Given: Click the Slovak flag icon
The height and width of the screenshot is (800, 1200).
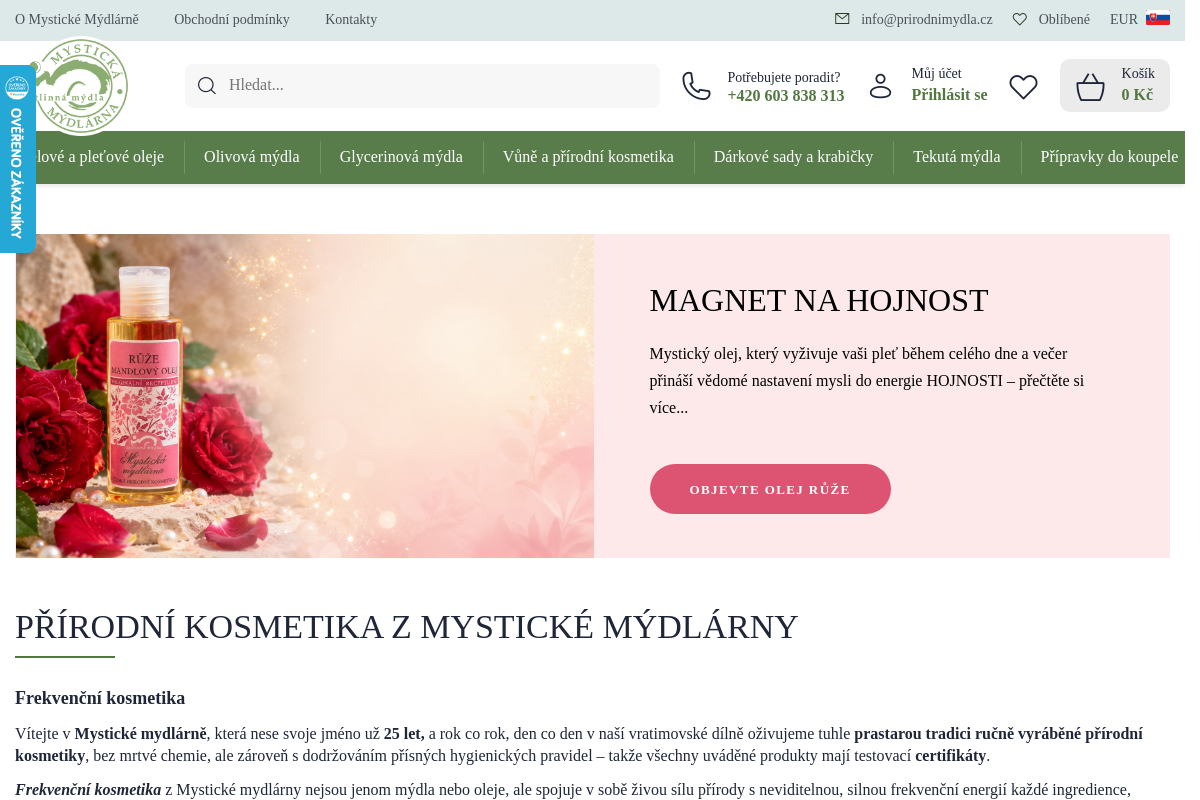Looking at the screenshot, I should pyautogui.click(x=1158, y=18).
